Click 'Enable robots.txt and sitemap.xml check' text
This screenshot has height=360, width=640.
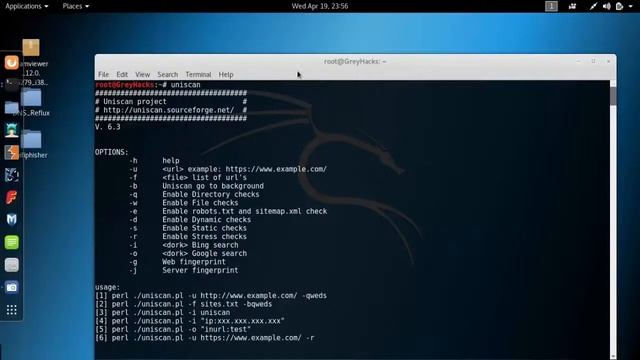click(x=244, y=211)
